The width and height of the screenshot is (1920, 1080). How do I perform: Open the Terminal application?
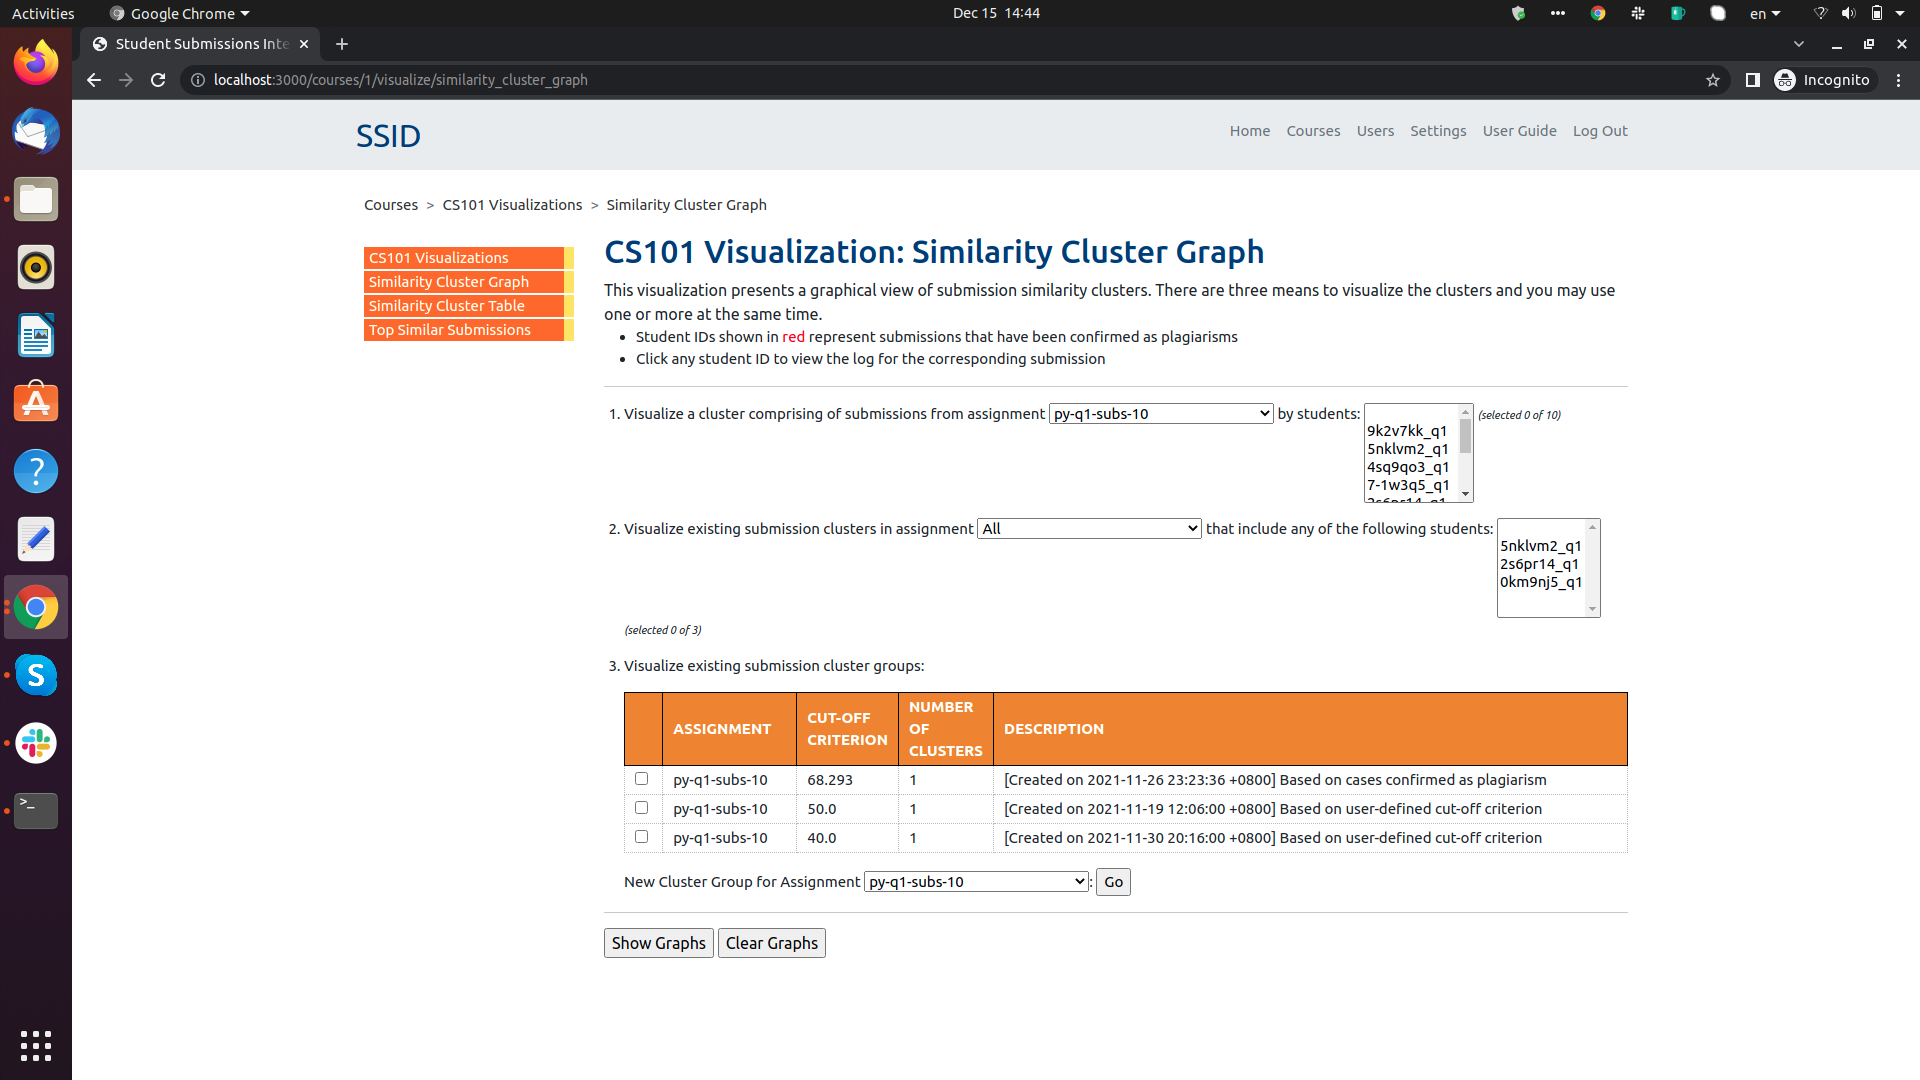tap(35, 811)
